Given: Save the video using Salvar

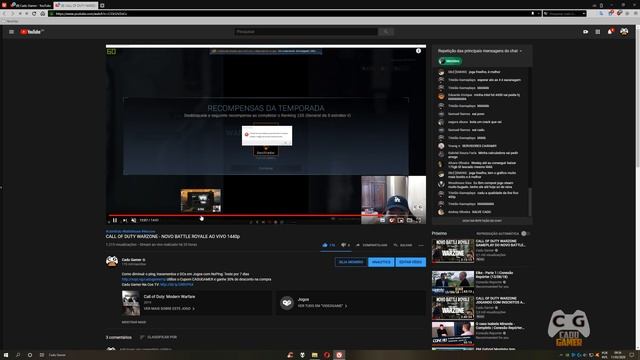Looking at the screenshot, I should [x=403, y=245].
